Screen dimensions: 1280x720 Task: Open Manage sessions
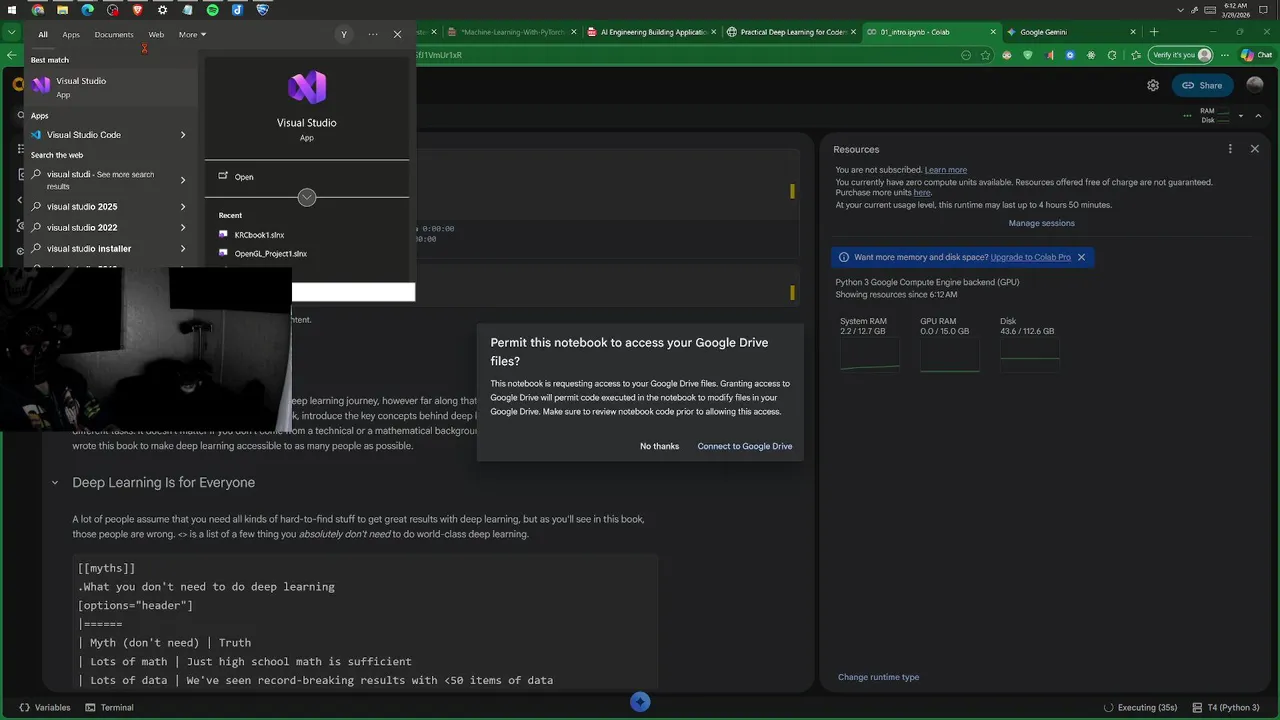coord(1041,223)
